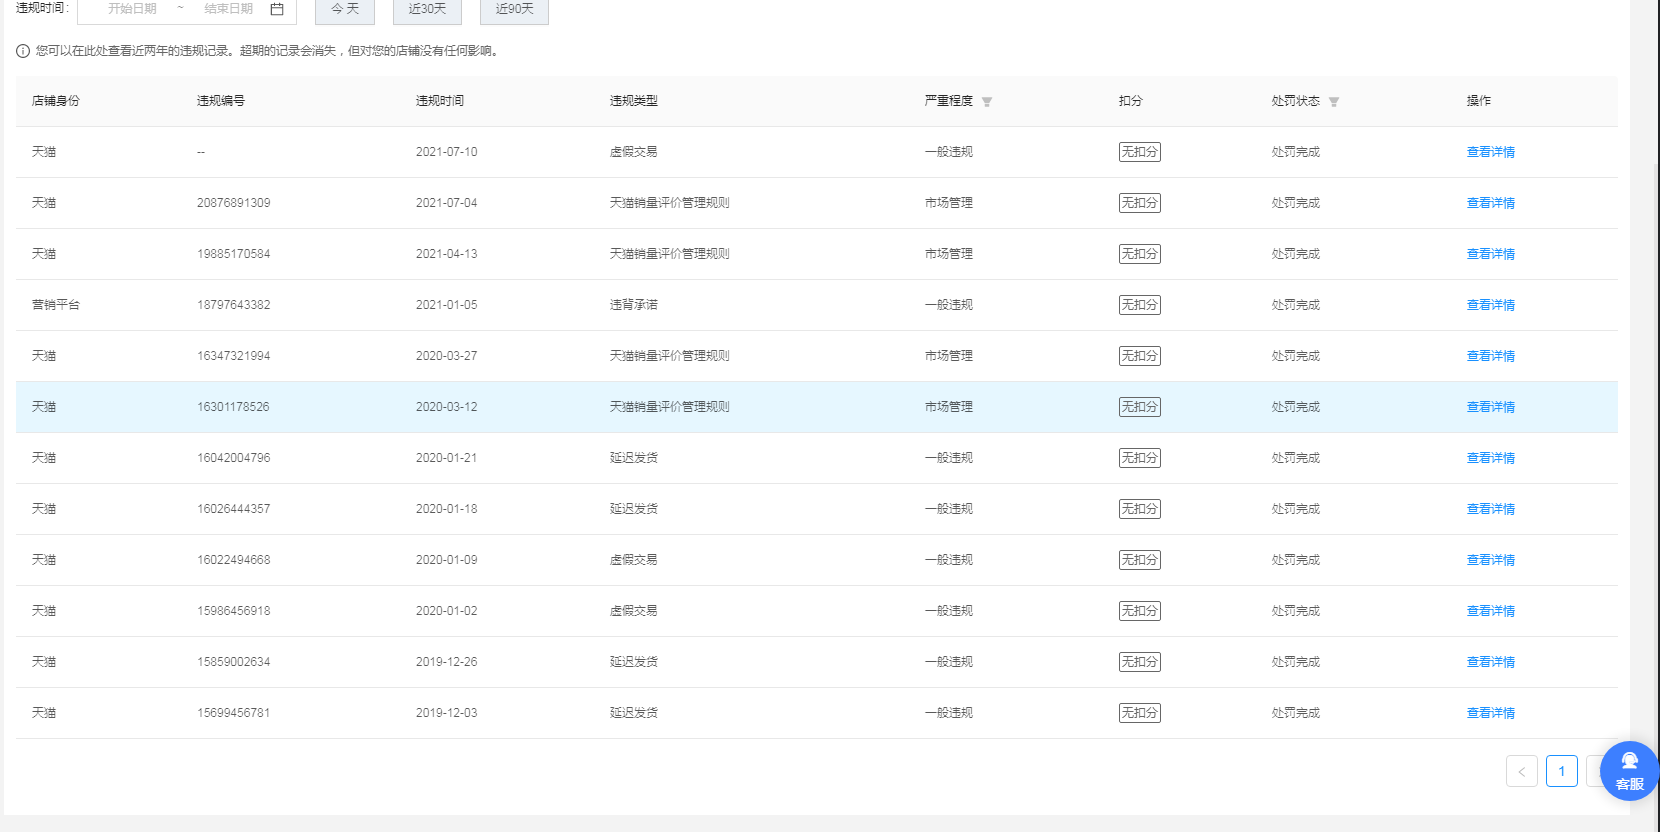The image size is (1660, 832).
Task: Click 一般违规 in the 2020-01-09 row
Action: point(949,560)
